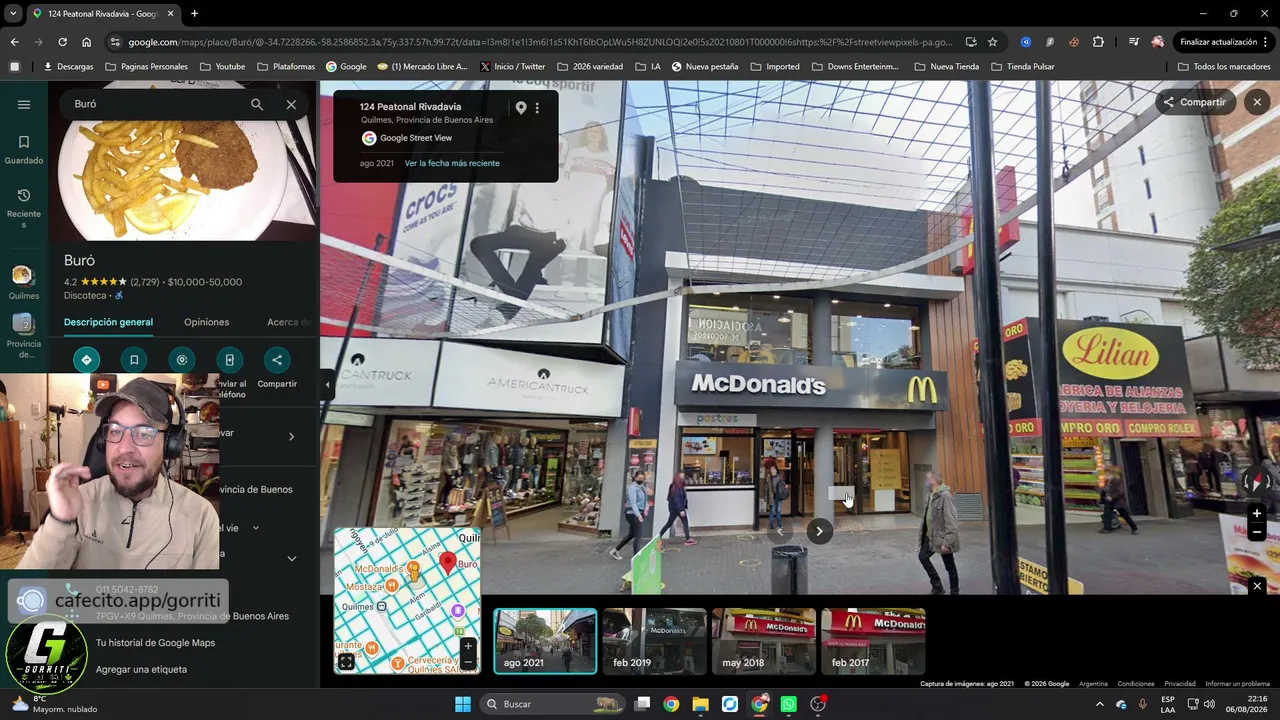Click the taskbar Buscar search box
This screenshot has width=1280, height=720.
click(x=552, y=704)
